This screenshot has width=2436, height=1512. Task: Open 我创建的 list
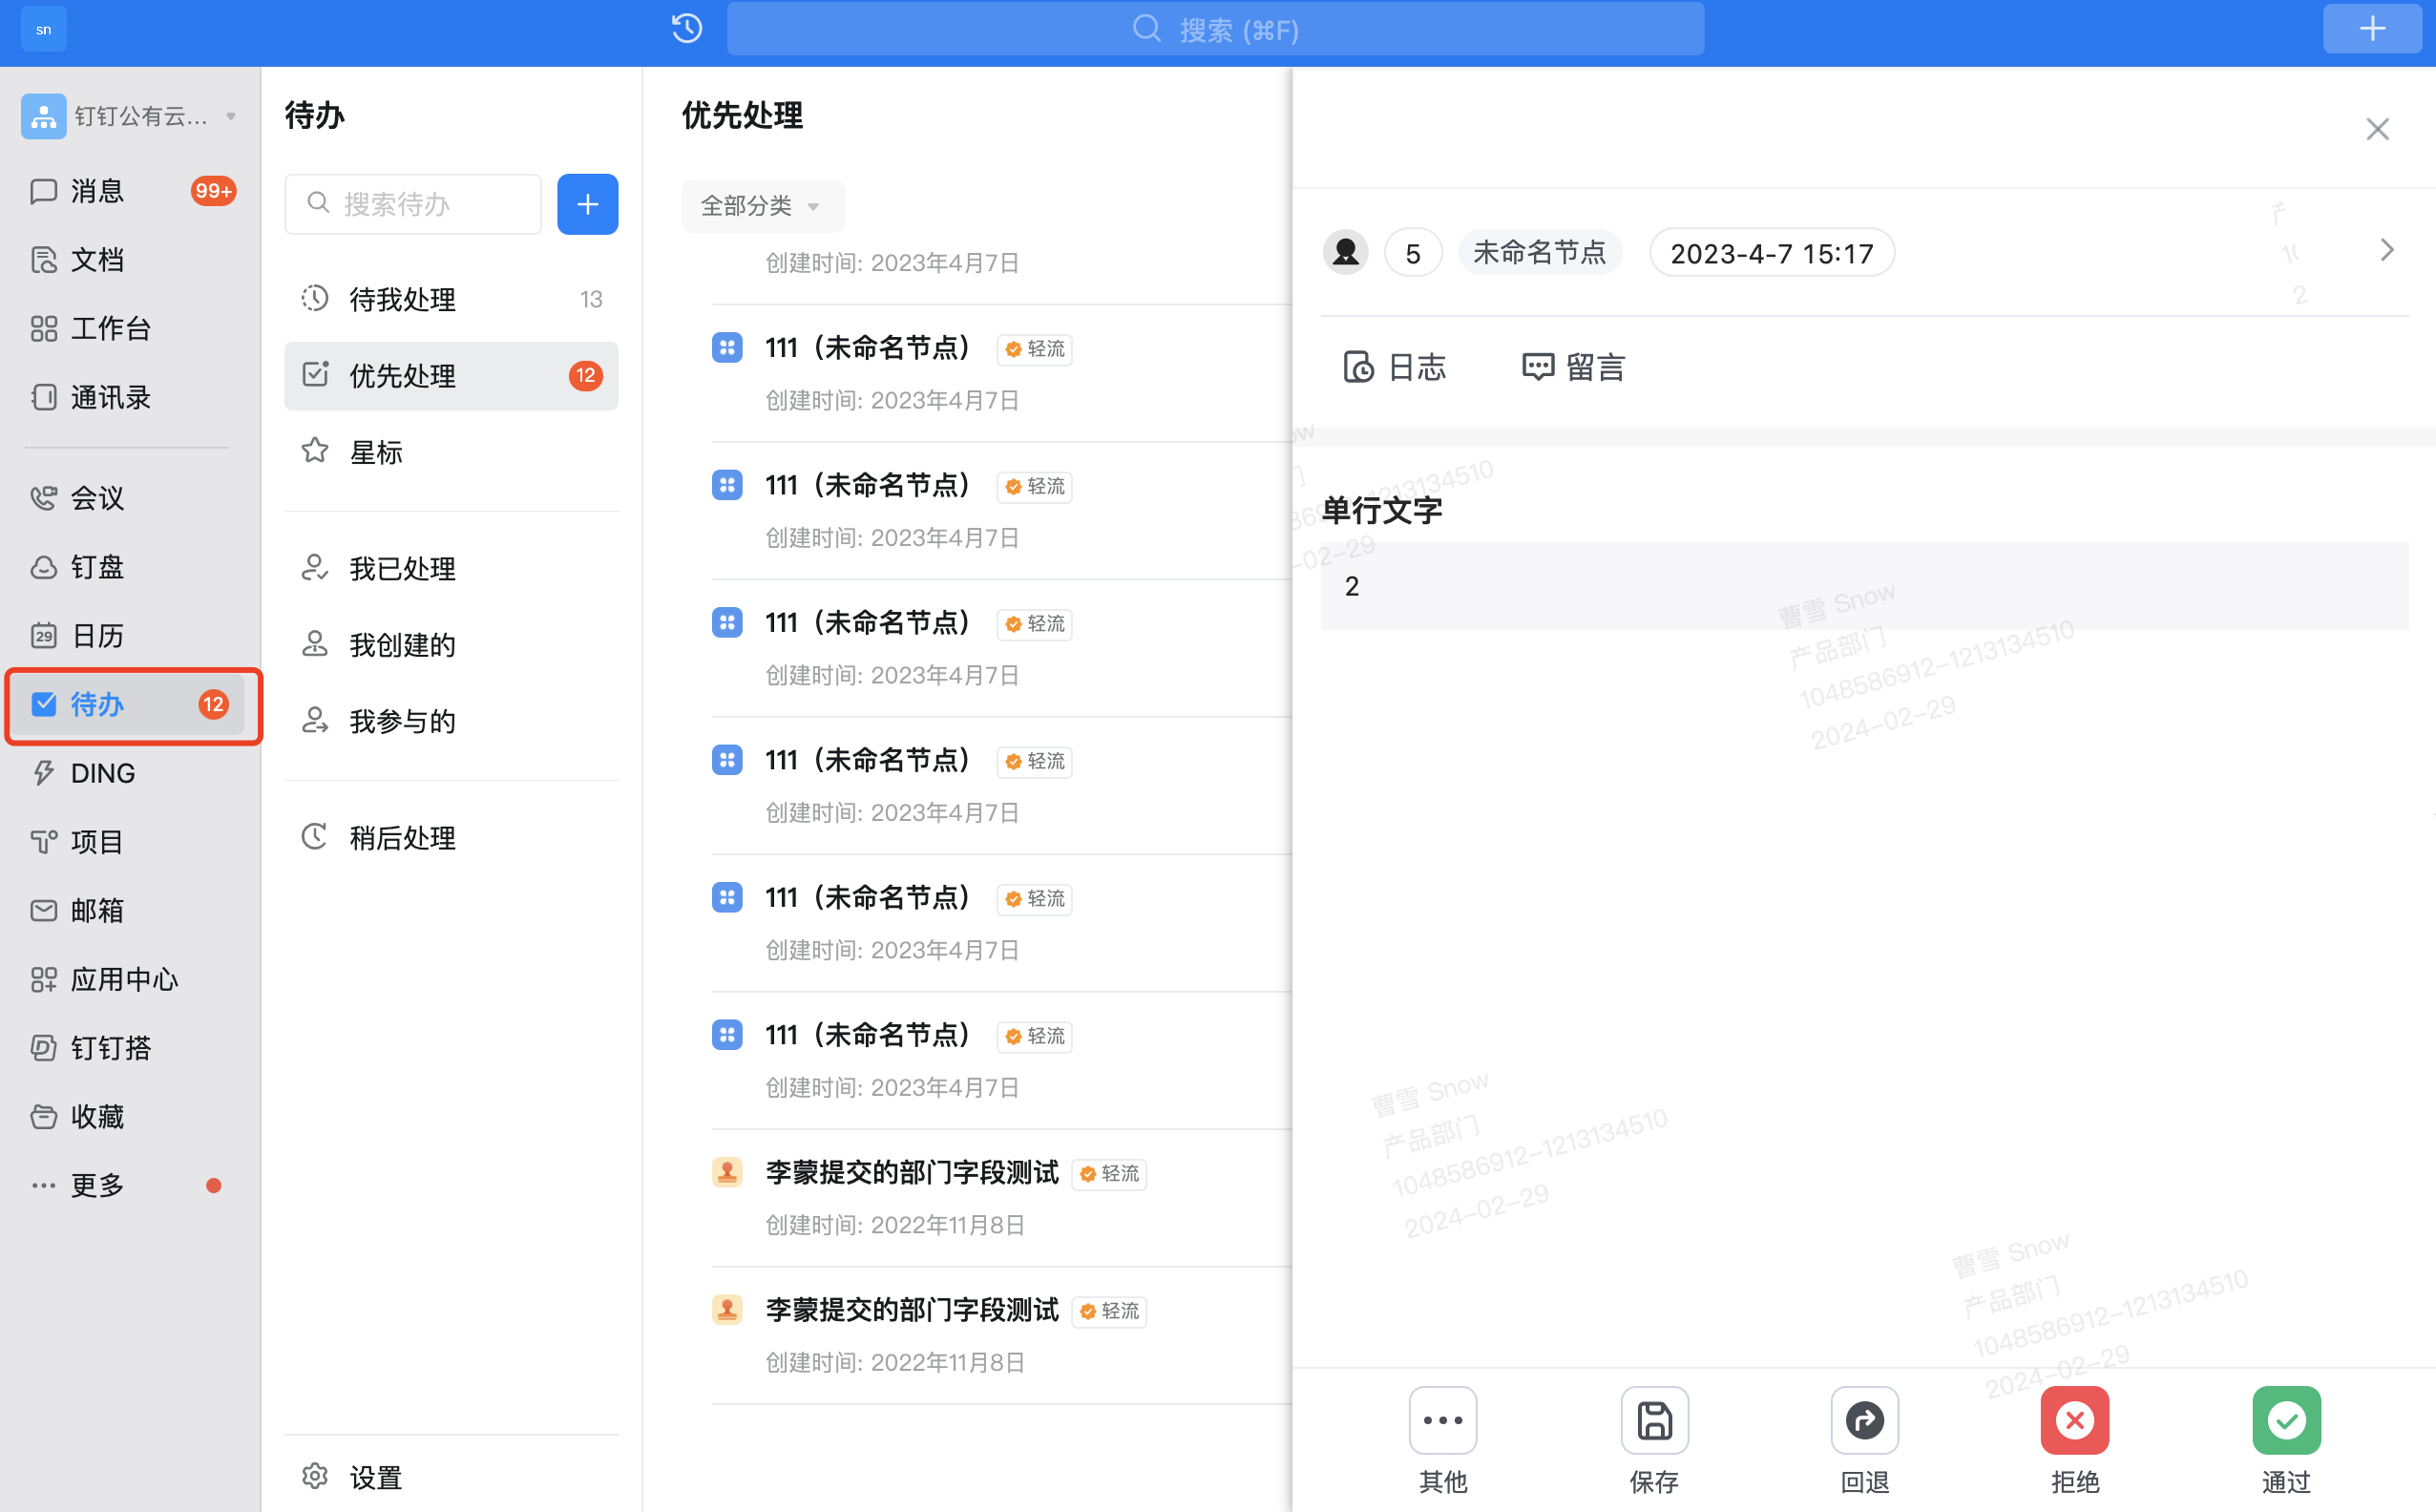coord(451,645)
